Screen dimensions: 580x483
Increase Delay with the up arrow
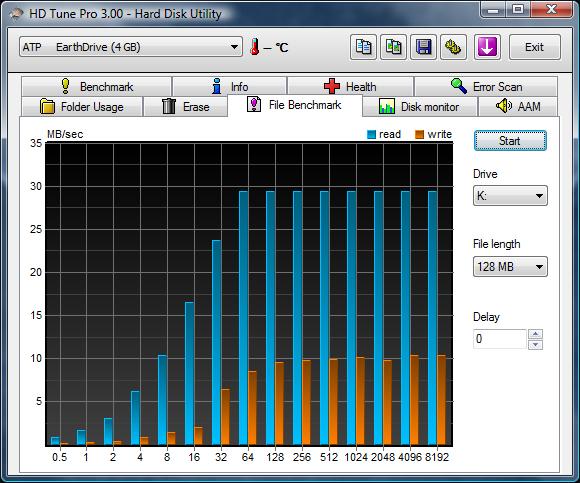point(536,334)
